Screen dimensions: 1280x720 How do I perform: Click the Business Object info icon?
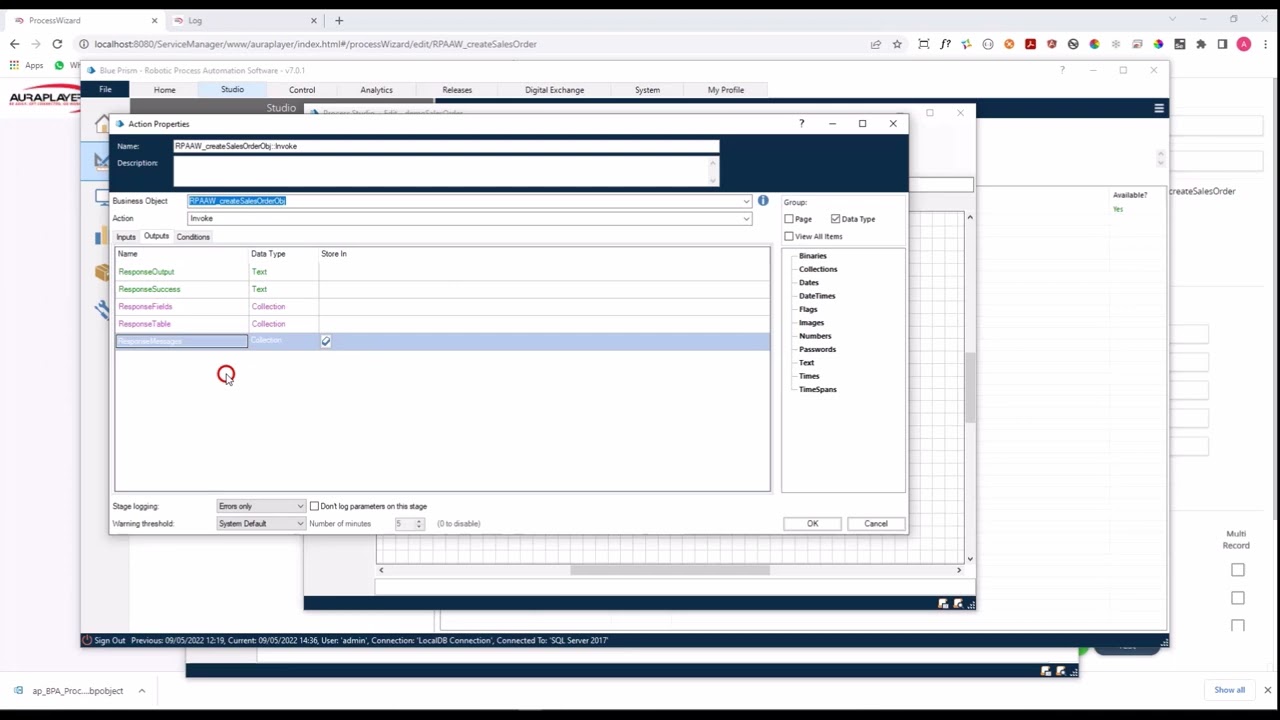[763, 201]
